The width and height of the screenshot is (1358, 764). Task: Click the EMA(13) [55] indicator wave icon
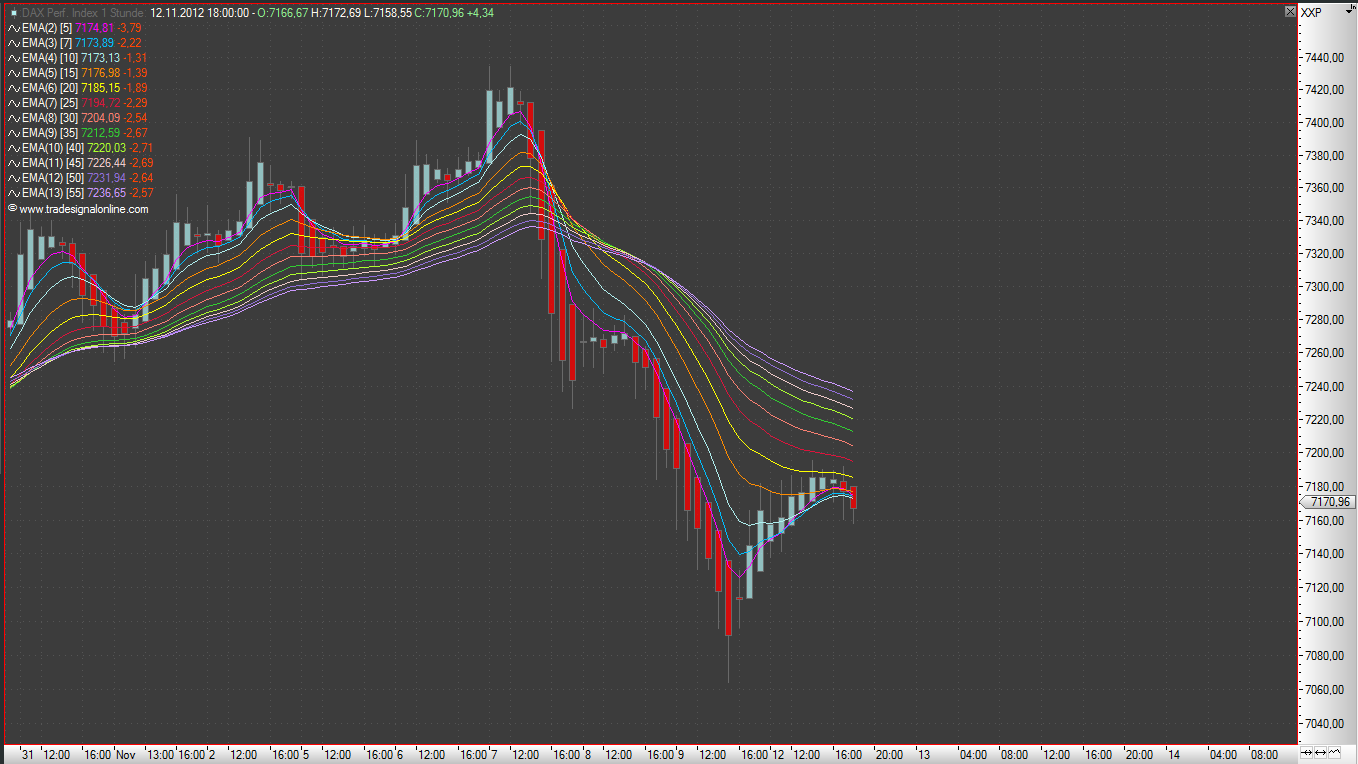14,192
